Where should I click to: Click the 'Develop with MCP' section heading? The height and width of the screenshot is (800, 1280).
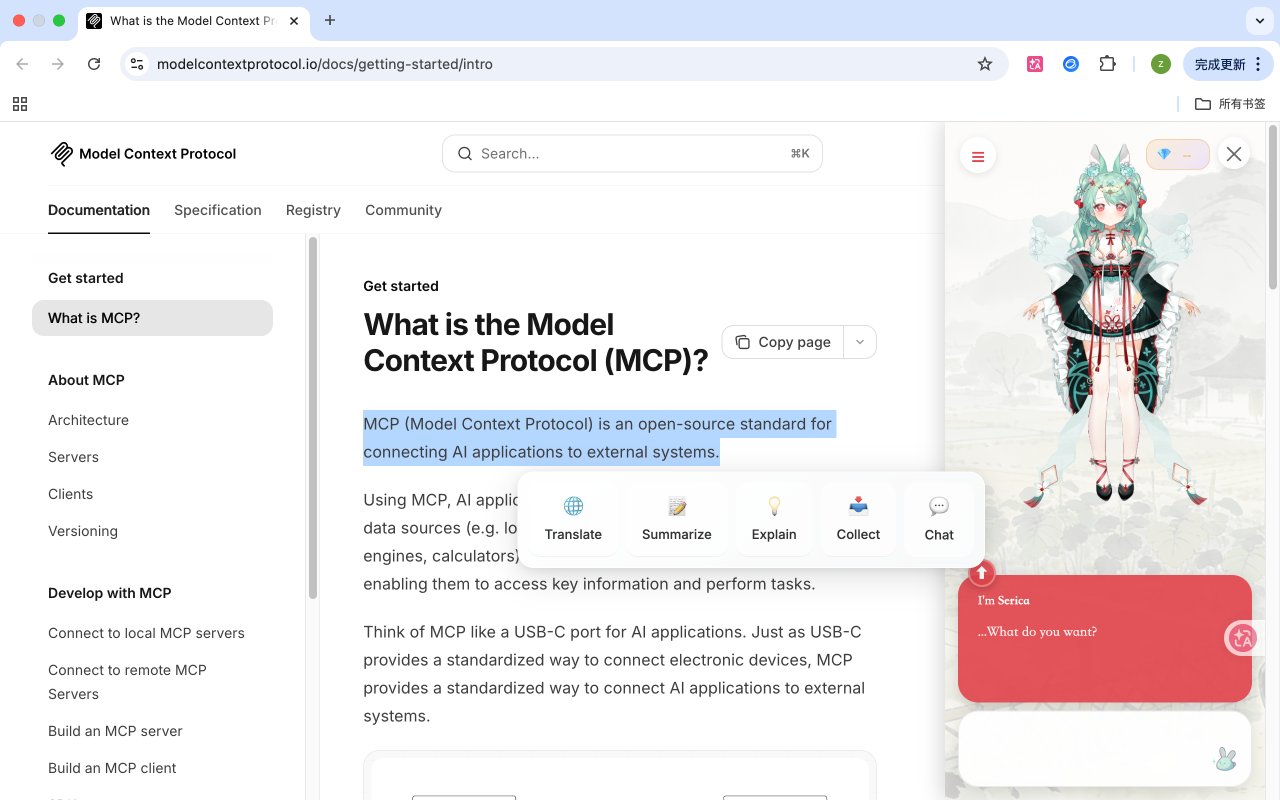110,593
